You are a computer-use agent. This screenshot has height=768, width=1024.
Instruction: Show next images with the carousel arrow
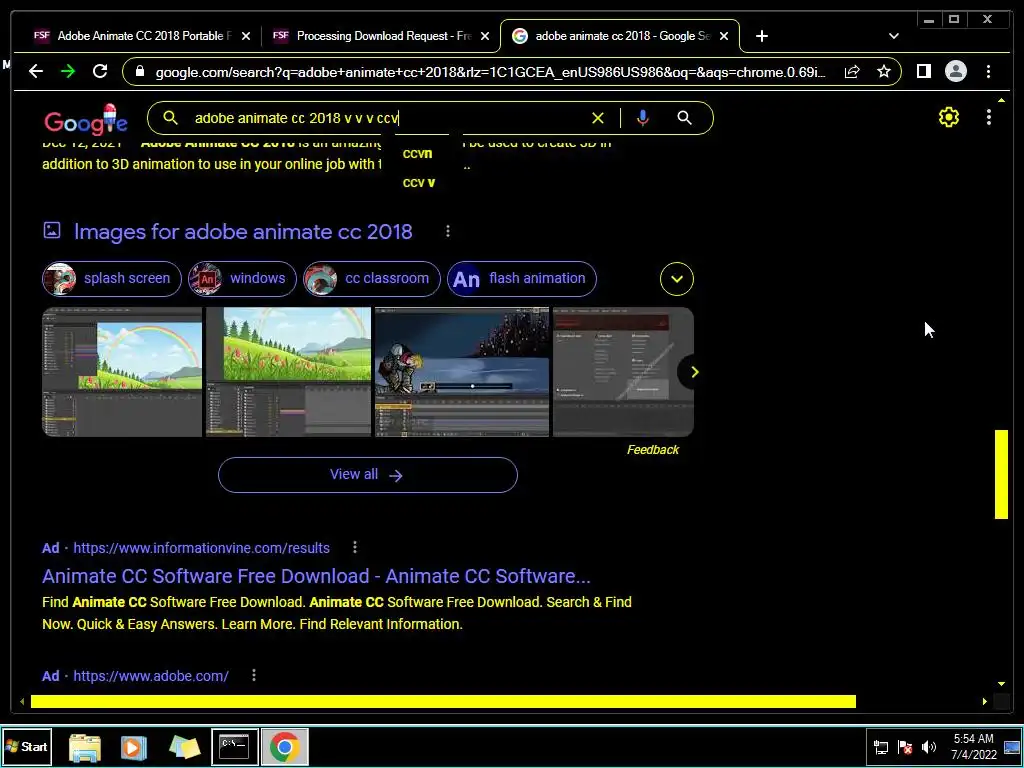[x=694, y=372]
